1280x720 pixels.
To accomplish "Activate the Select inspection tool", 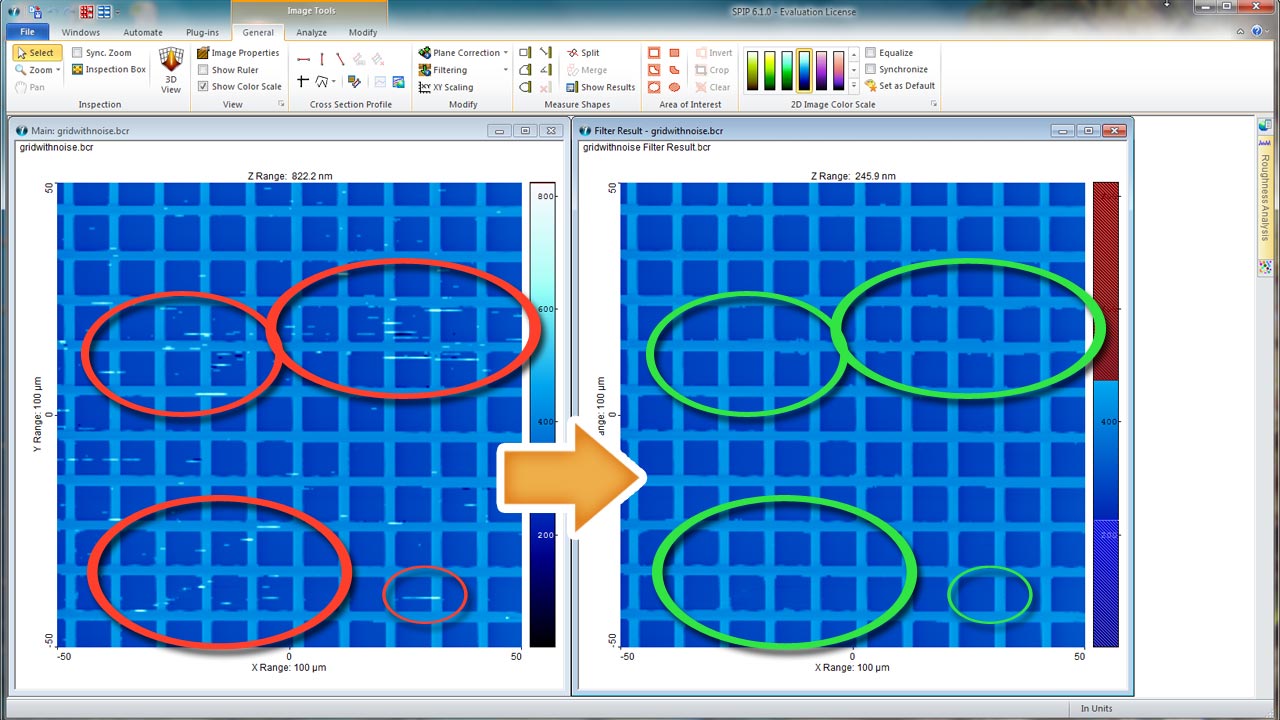I will coord(34,53).
